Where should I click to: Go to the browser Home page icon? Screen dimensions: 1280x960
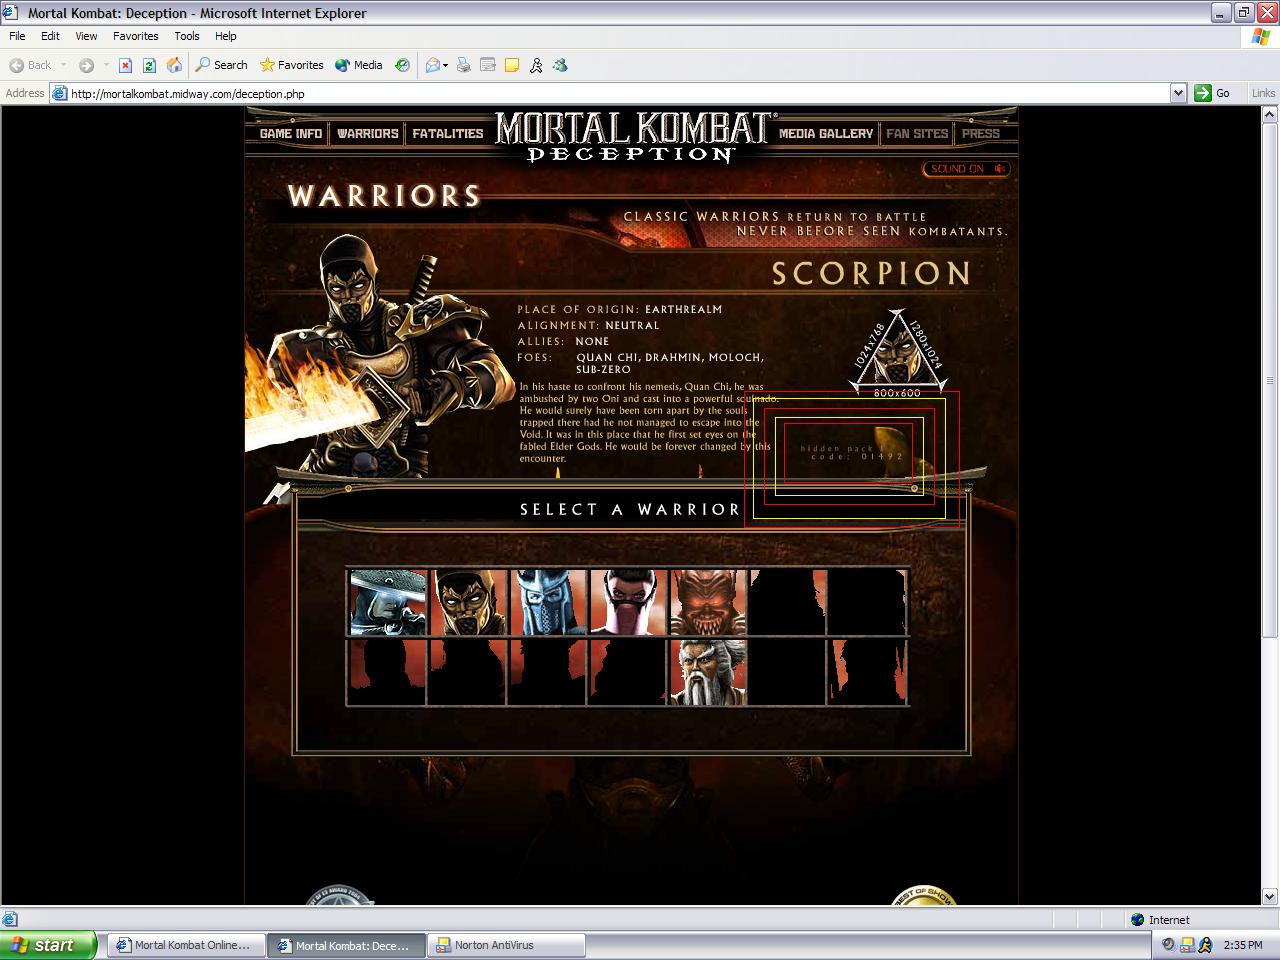(174, 65)
